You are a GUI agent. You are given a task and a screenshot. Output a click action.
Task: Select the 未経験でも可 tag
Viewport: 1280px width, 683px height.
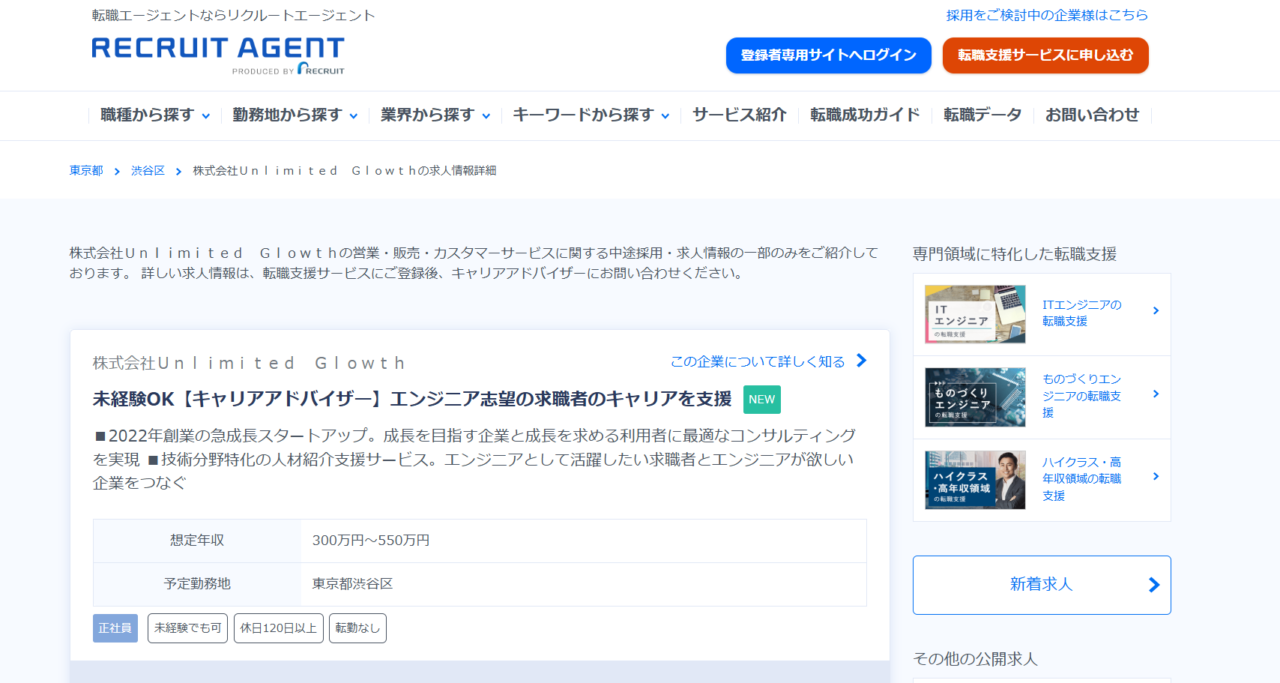tap(188, 628)
